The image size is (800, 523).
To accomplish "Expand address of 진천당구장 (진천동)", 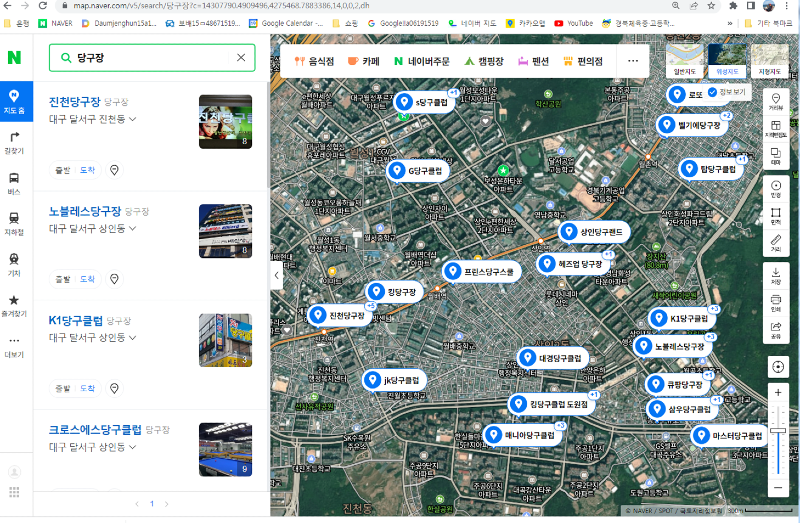I will click(x=133, y=119).
